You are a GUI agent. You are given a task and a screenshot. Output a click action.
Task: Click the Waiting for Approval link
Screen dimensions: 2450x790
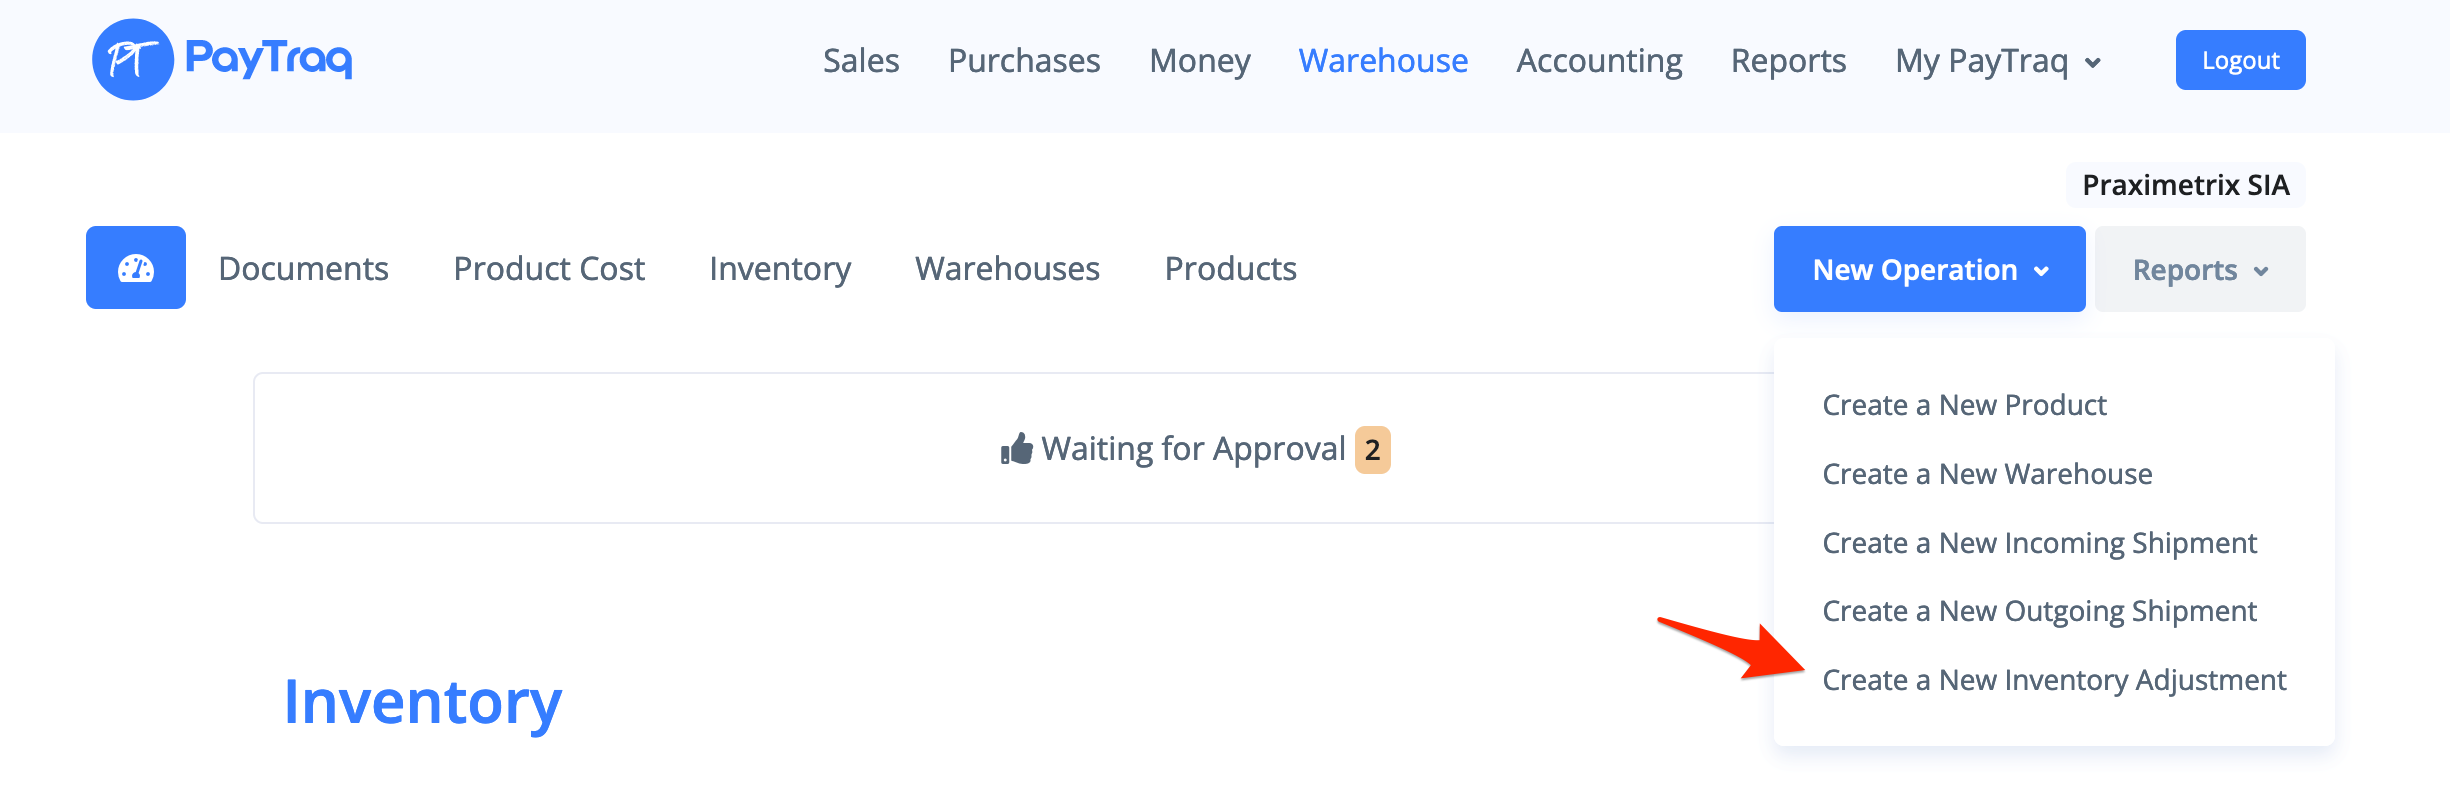click(1192, 449)
